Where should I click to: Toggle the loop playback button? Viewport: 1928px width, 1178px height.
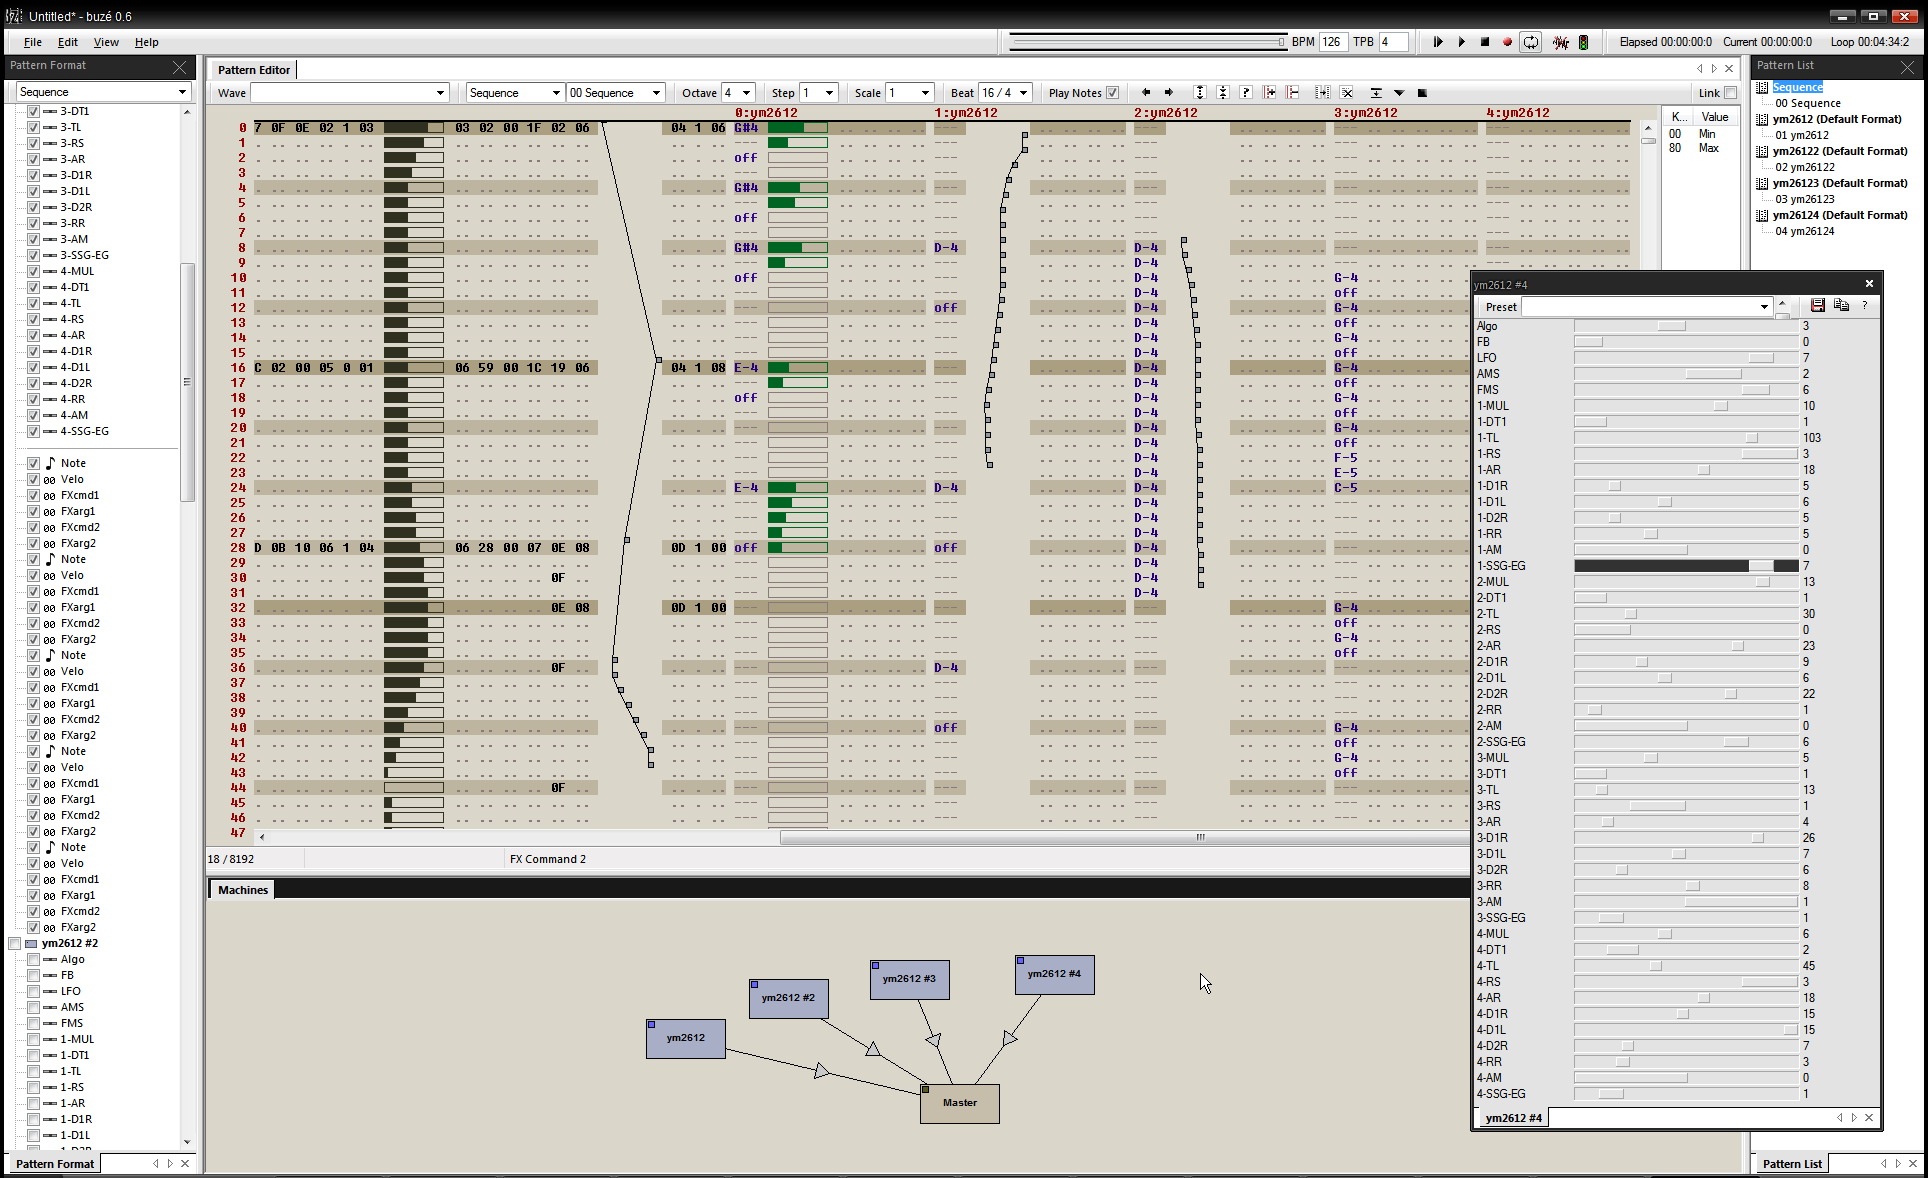1530,42
